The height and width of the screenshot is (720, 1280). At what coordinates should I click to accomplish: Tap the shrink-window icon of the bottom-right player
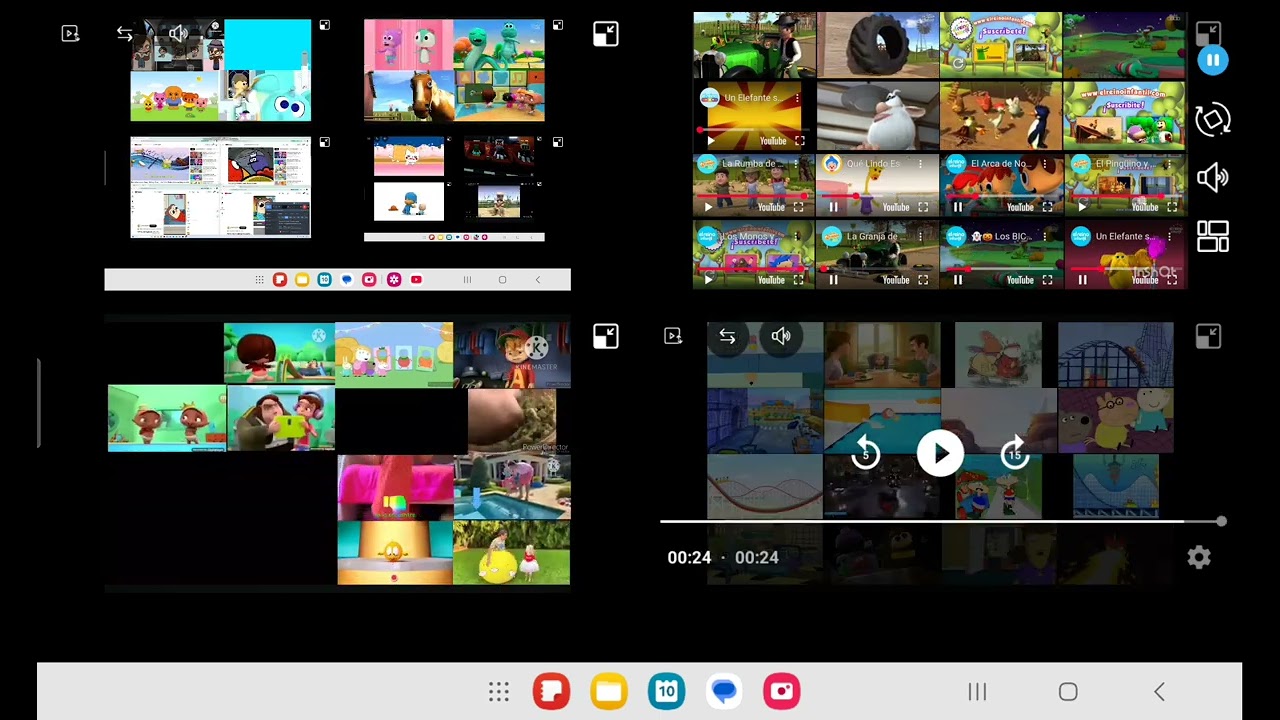tap(1208, 337)
